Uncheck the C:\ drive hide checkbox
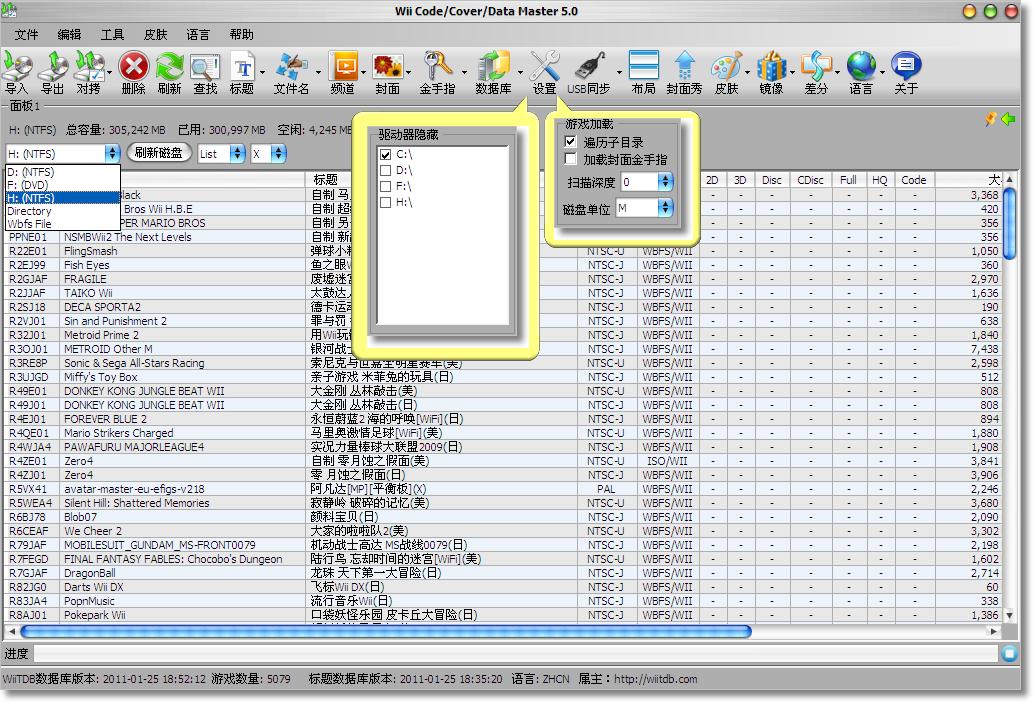 385,155
